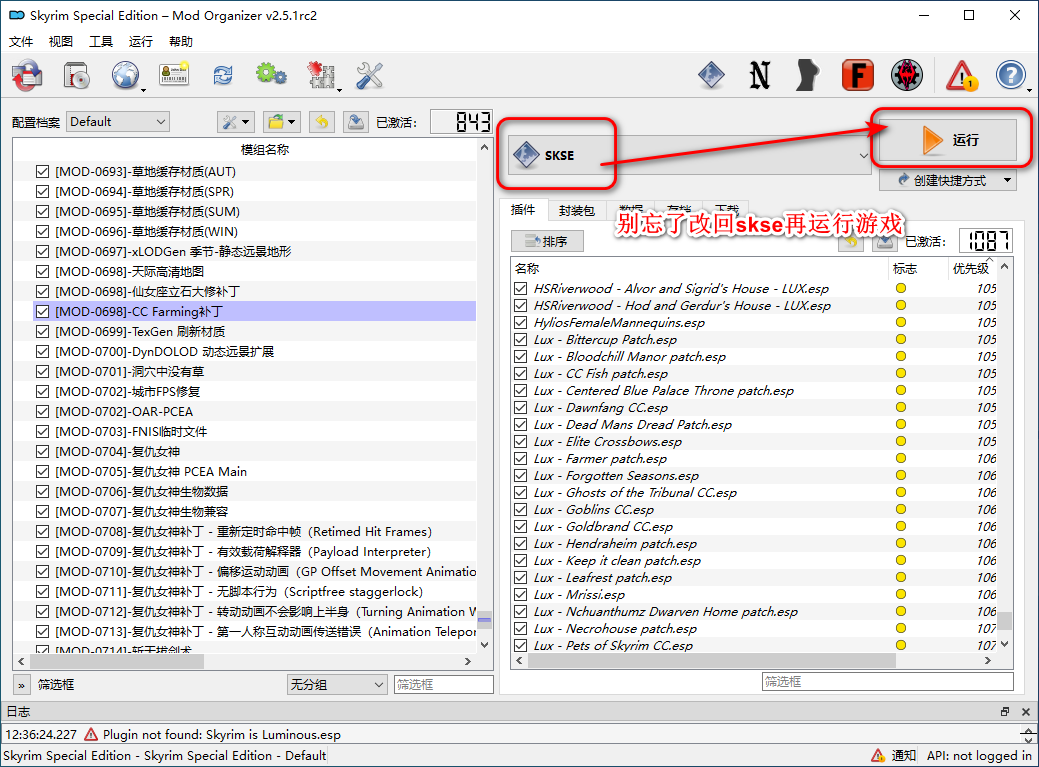Click the 排序 sort plugins button
1039x767 pixels.
(546, 242)
